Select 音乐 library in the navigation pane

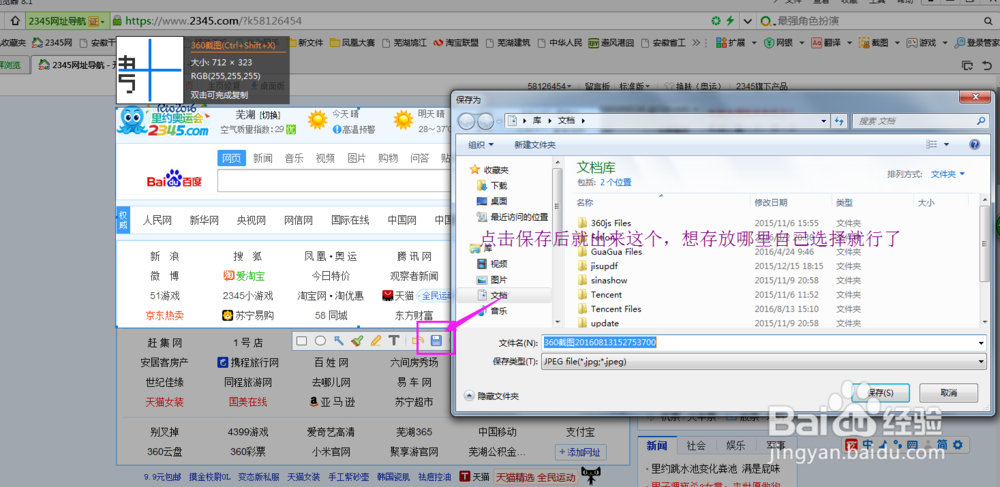pos(492,310)
